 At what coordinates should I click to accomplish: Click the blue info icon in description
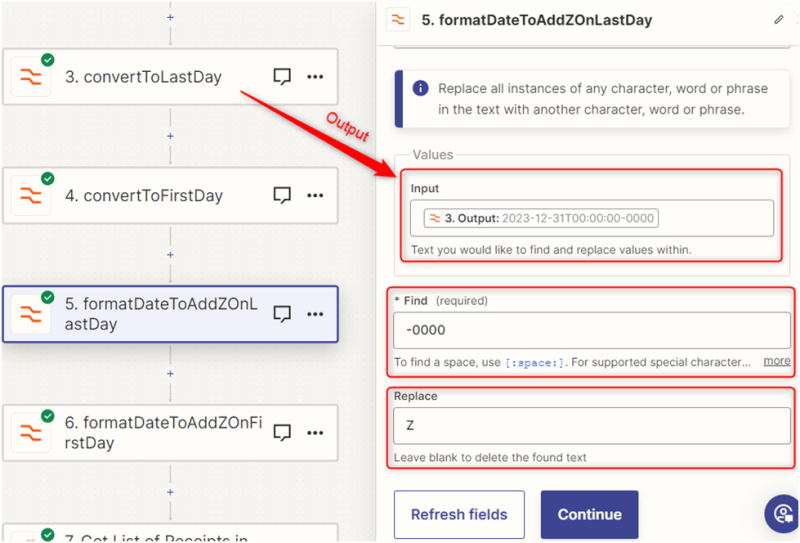point(420,89)
